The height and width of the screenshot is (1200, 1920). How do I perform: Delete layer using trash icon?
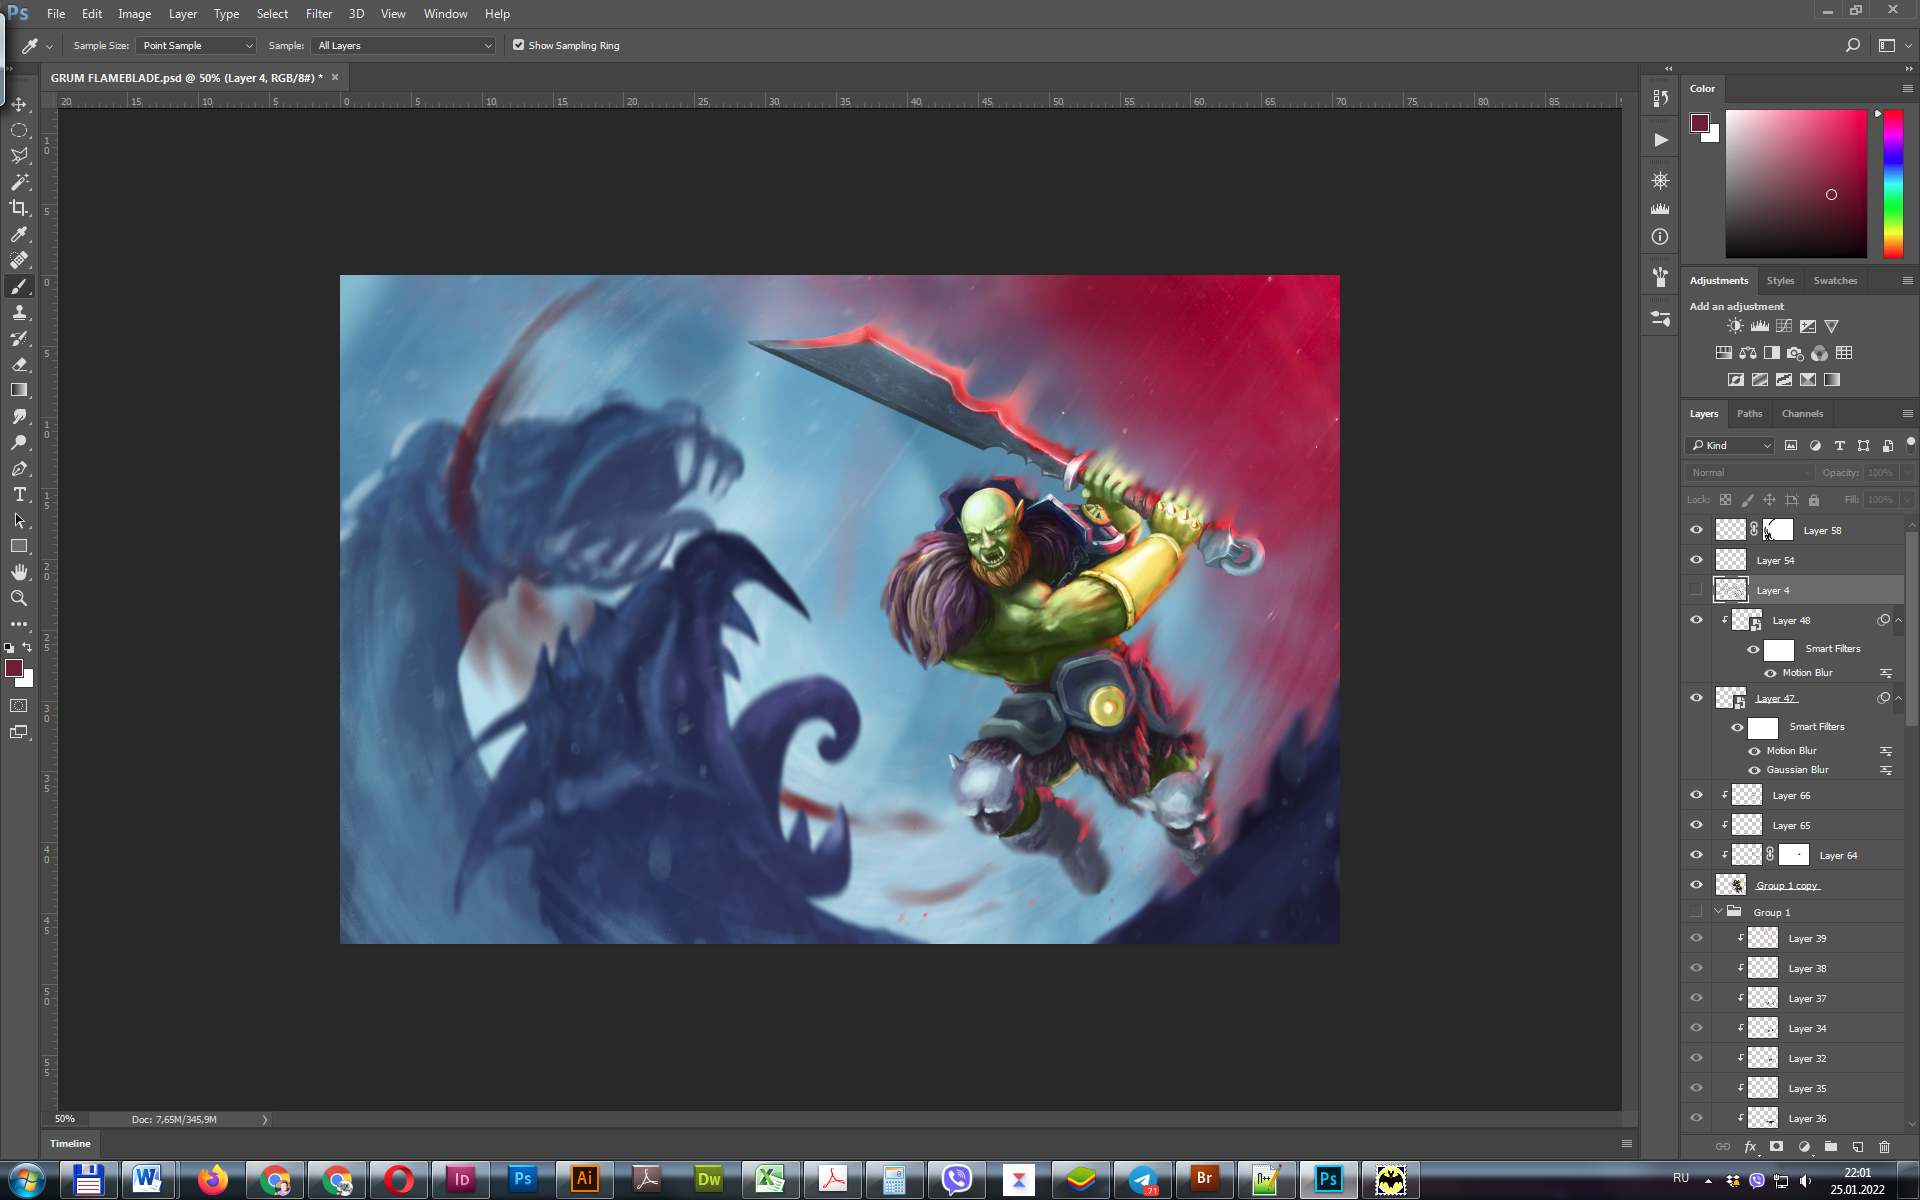pyautogui.click(x=1885, y=1147)
